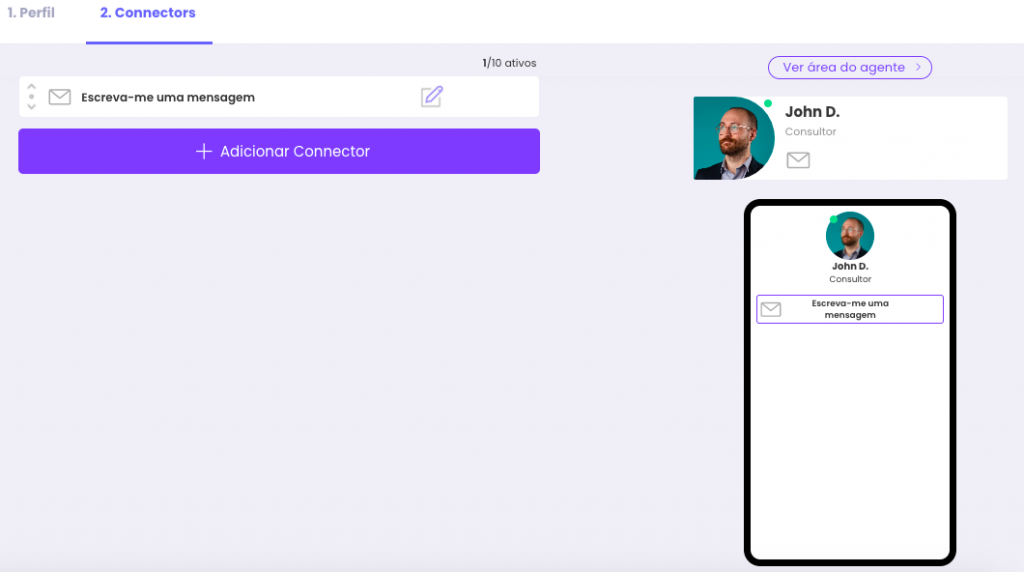Viewport: 1024px width, 572px height.
Task: Click the Escreva-me uma mensagem label in the connector list
Action: click(x=168, y=97)
